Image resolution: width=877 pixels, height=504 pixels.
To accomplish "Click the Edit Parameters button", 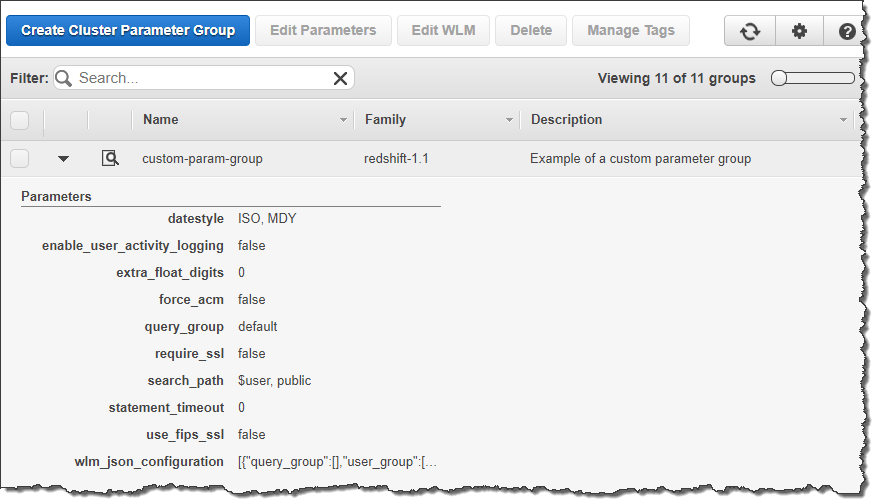I will (323, 30).
